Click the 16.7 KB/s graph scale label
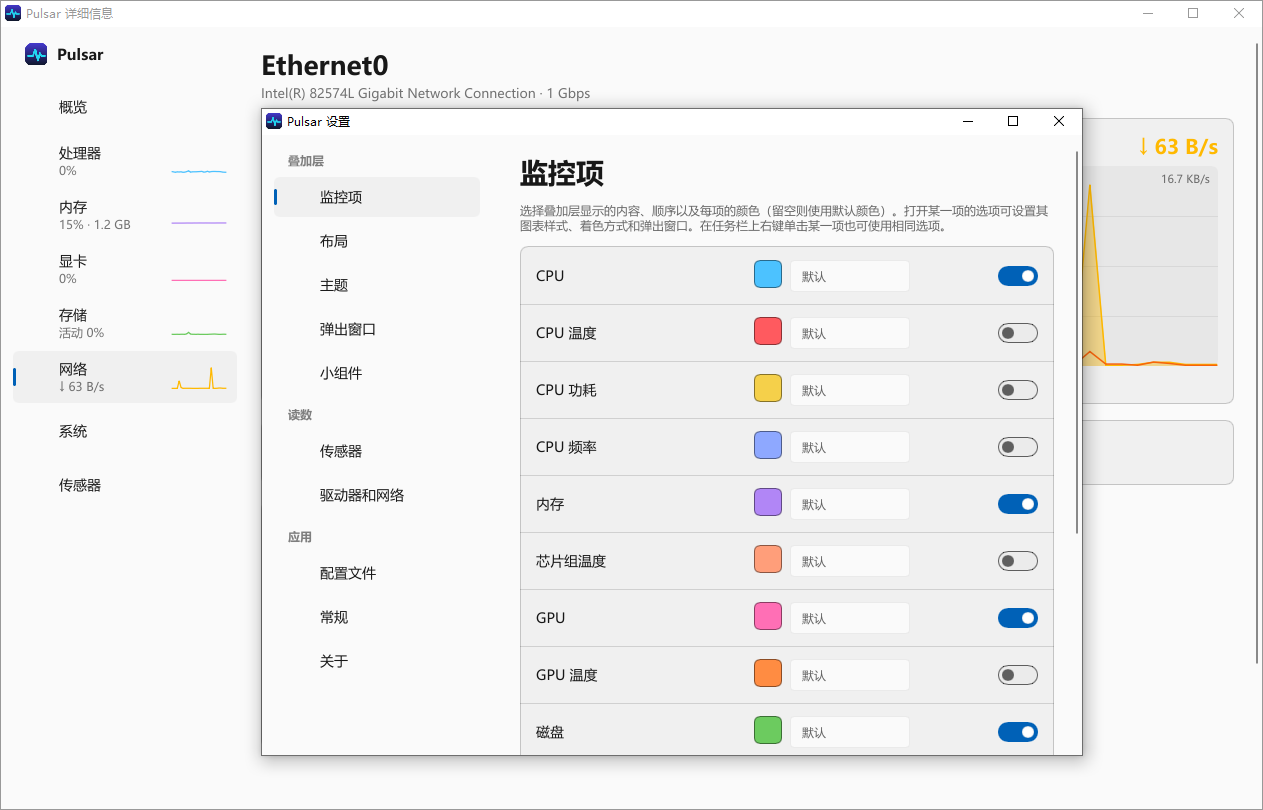The width and height of the screenshot is (1263, 810). click(x=1185, y=180)
